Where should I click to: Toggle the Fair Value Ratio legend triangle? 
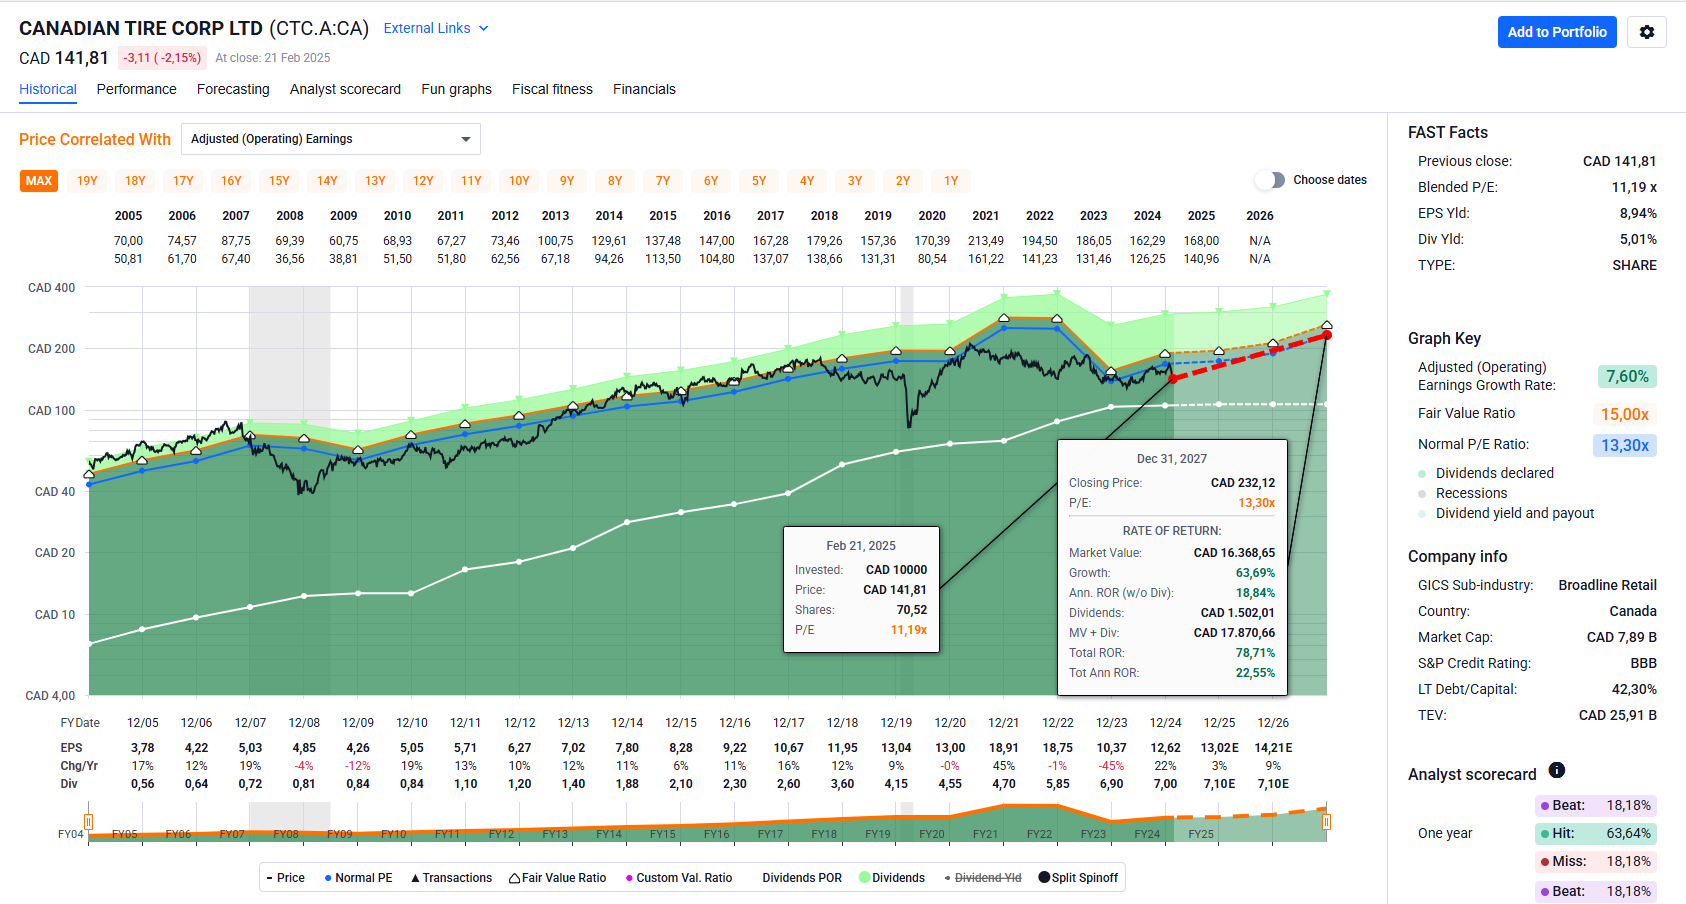(x=514, y=878)
